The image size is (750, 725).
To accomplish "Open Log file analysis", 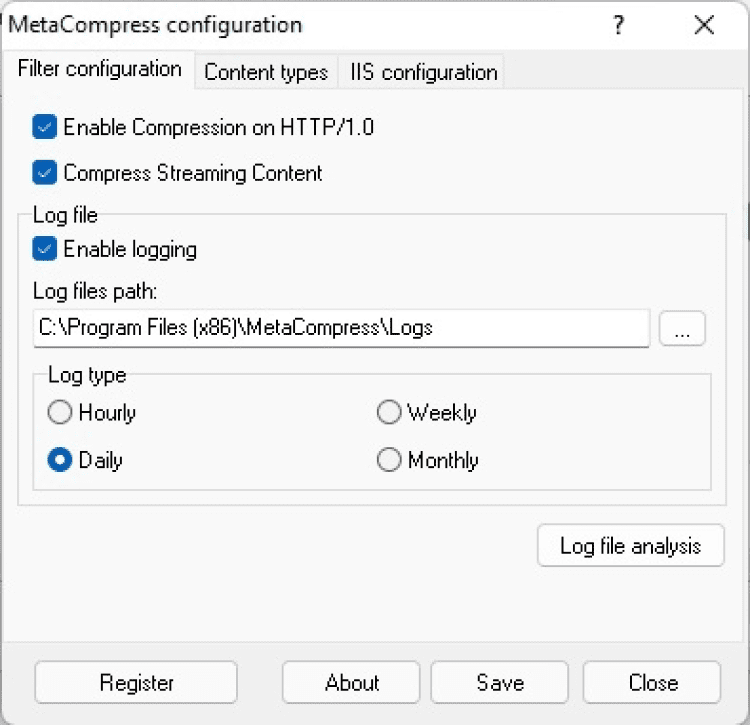I will (630, 546).
